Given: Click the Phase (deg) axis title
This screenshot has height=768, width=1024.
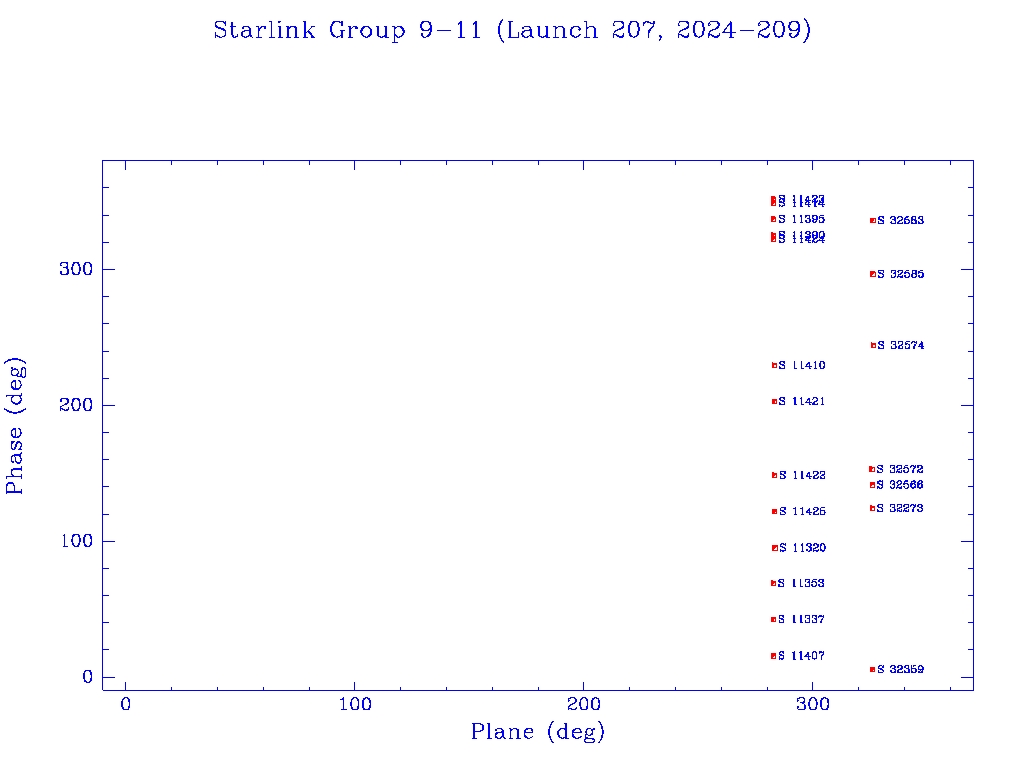Looking at the screenshot, I should [14, 426].
